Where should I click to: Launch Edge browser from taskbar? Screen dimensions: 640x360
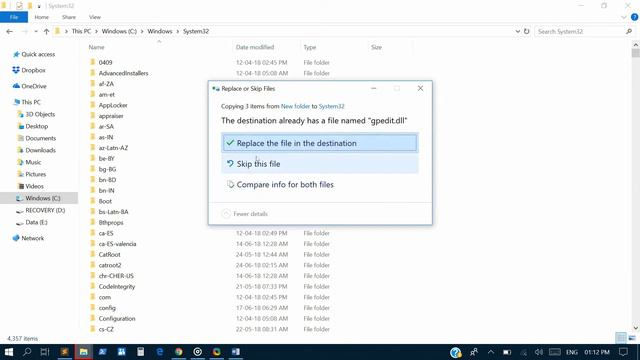point(160,352)
